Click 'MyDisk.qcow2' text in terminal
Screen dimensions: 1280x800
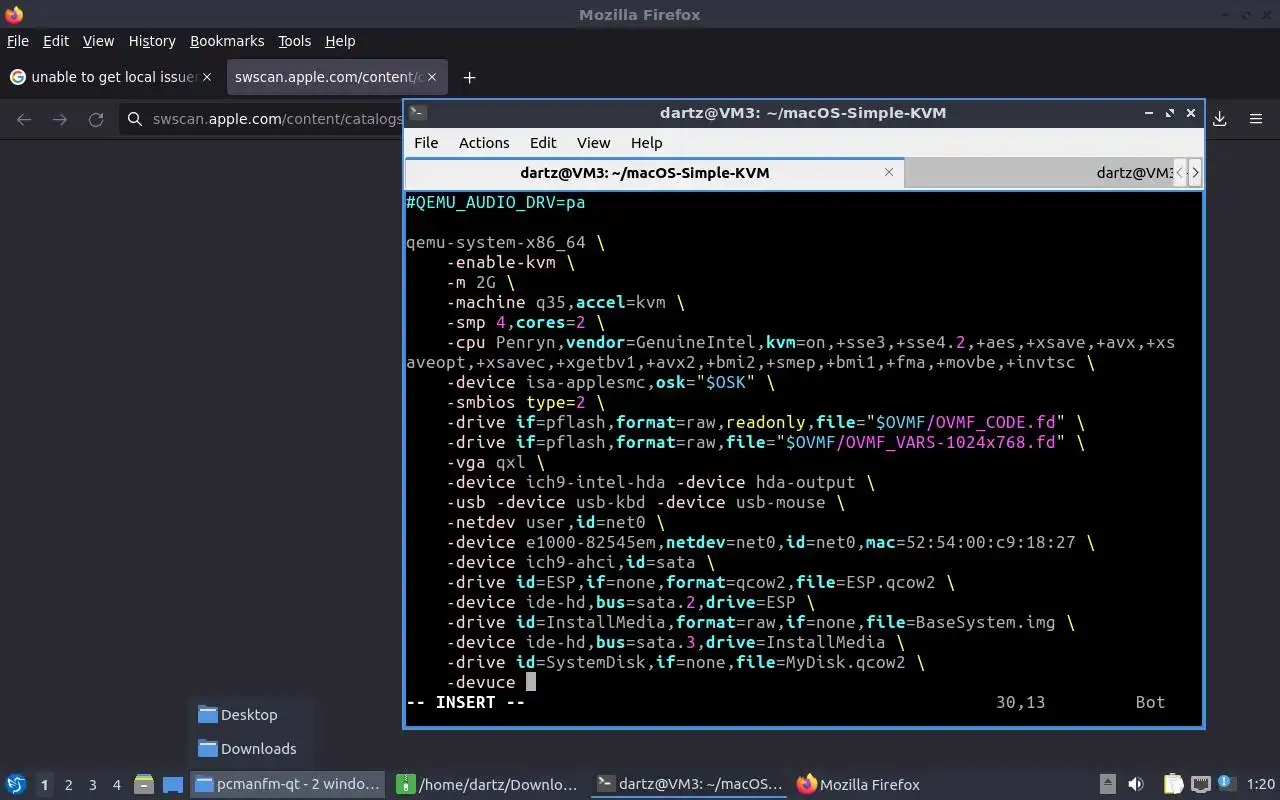point(845,662)
